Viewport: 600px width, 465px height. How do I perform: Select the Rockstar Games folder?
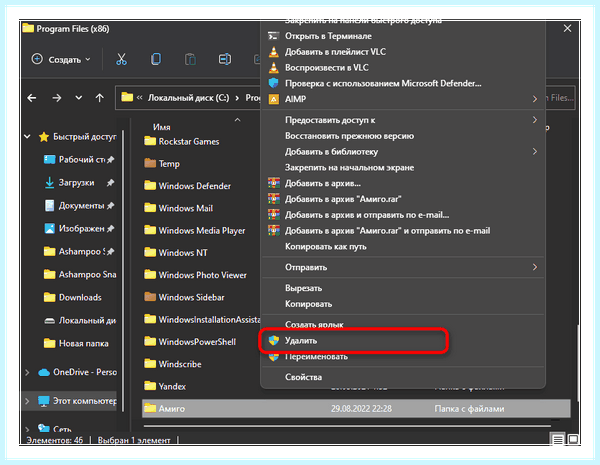tap(181, 142)
